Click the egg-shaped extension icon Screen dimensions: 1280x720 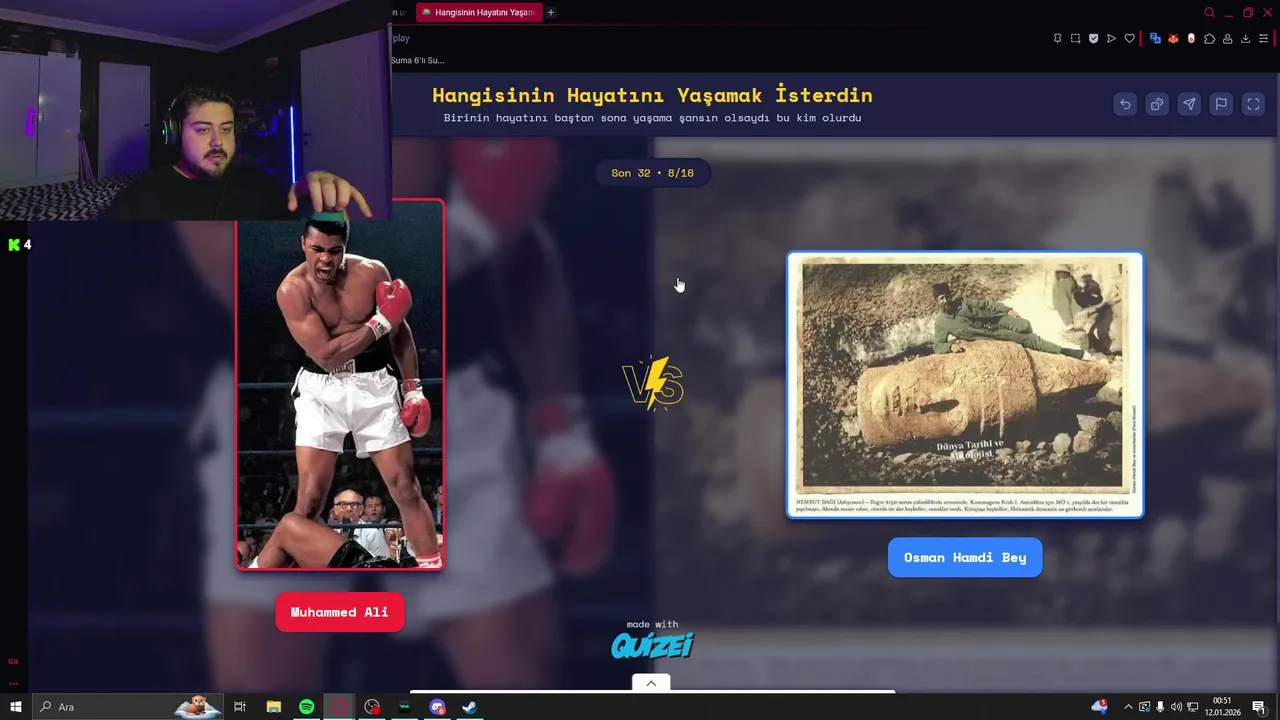(1191, 38)
